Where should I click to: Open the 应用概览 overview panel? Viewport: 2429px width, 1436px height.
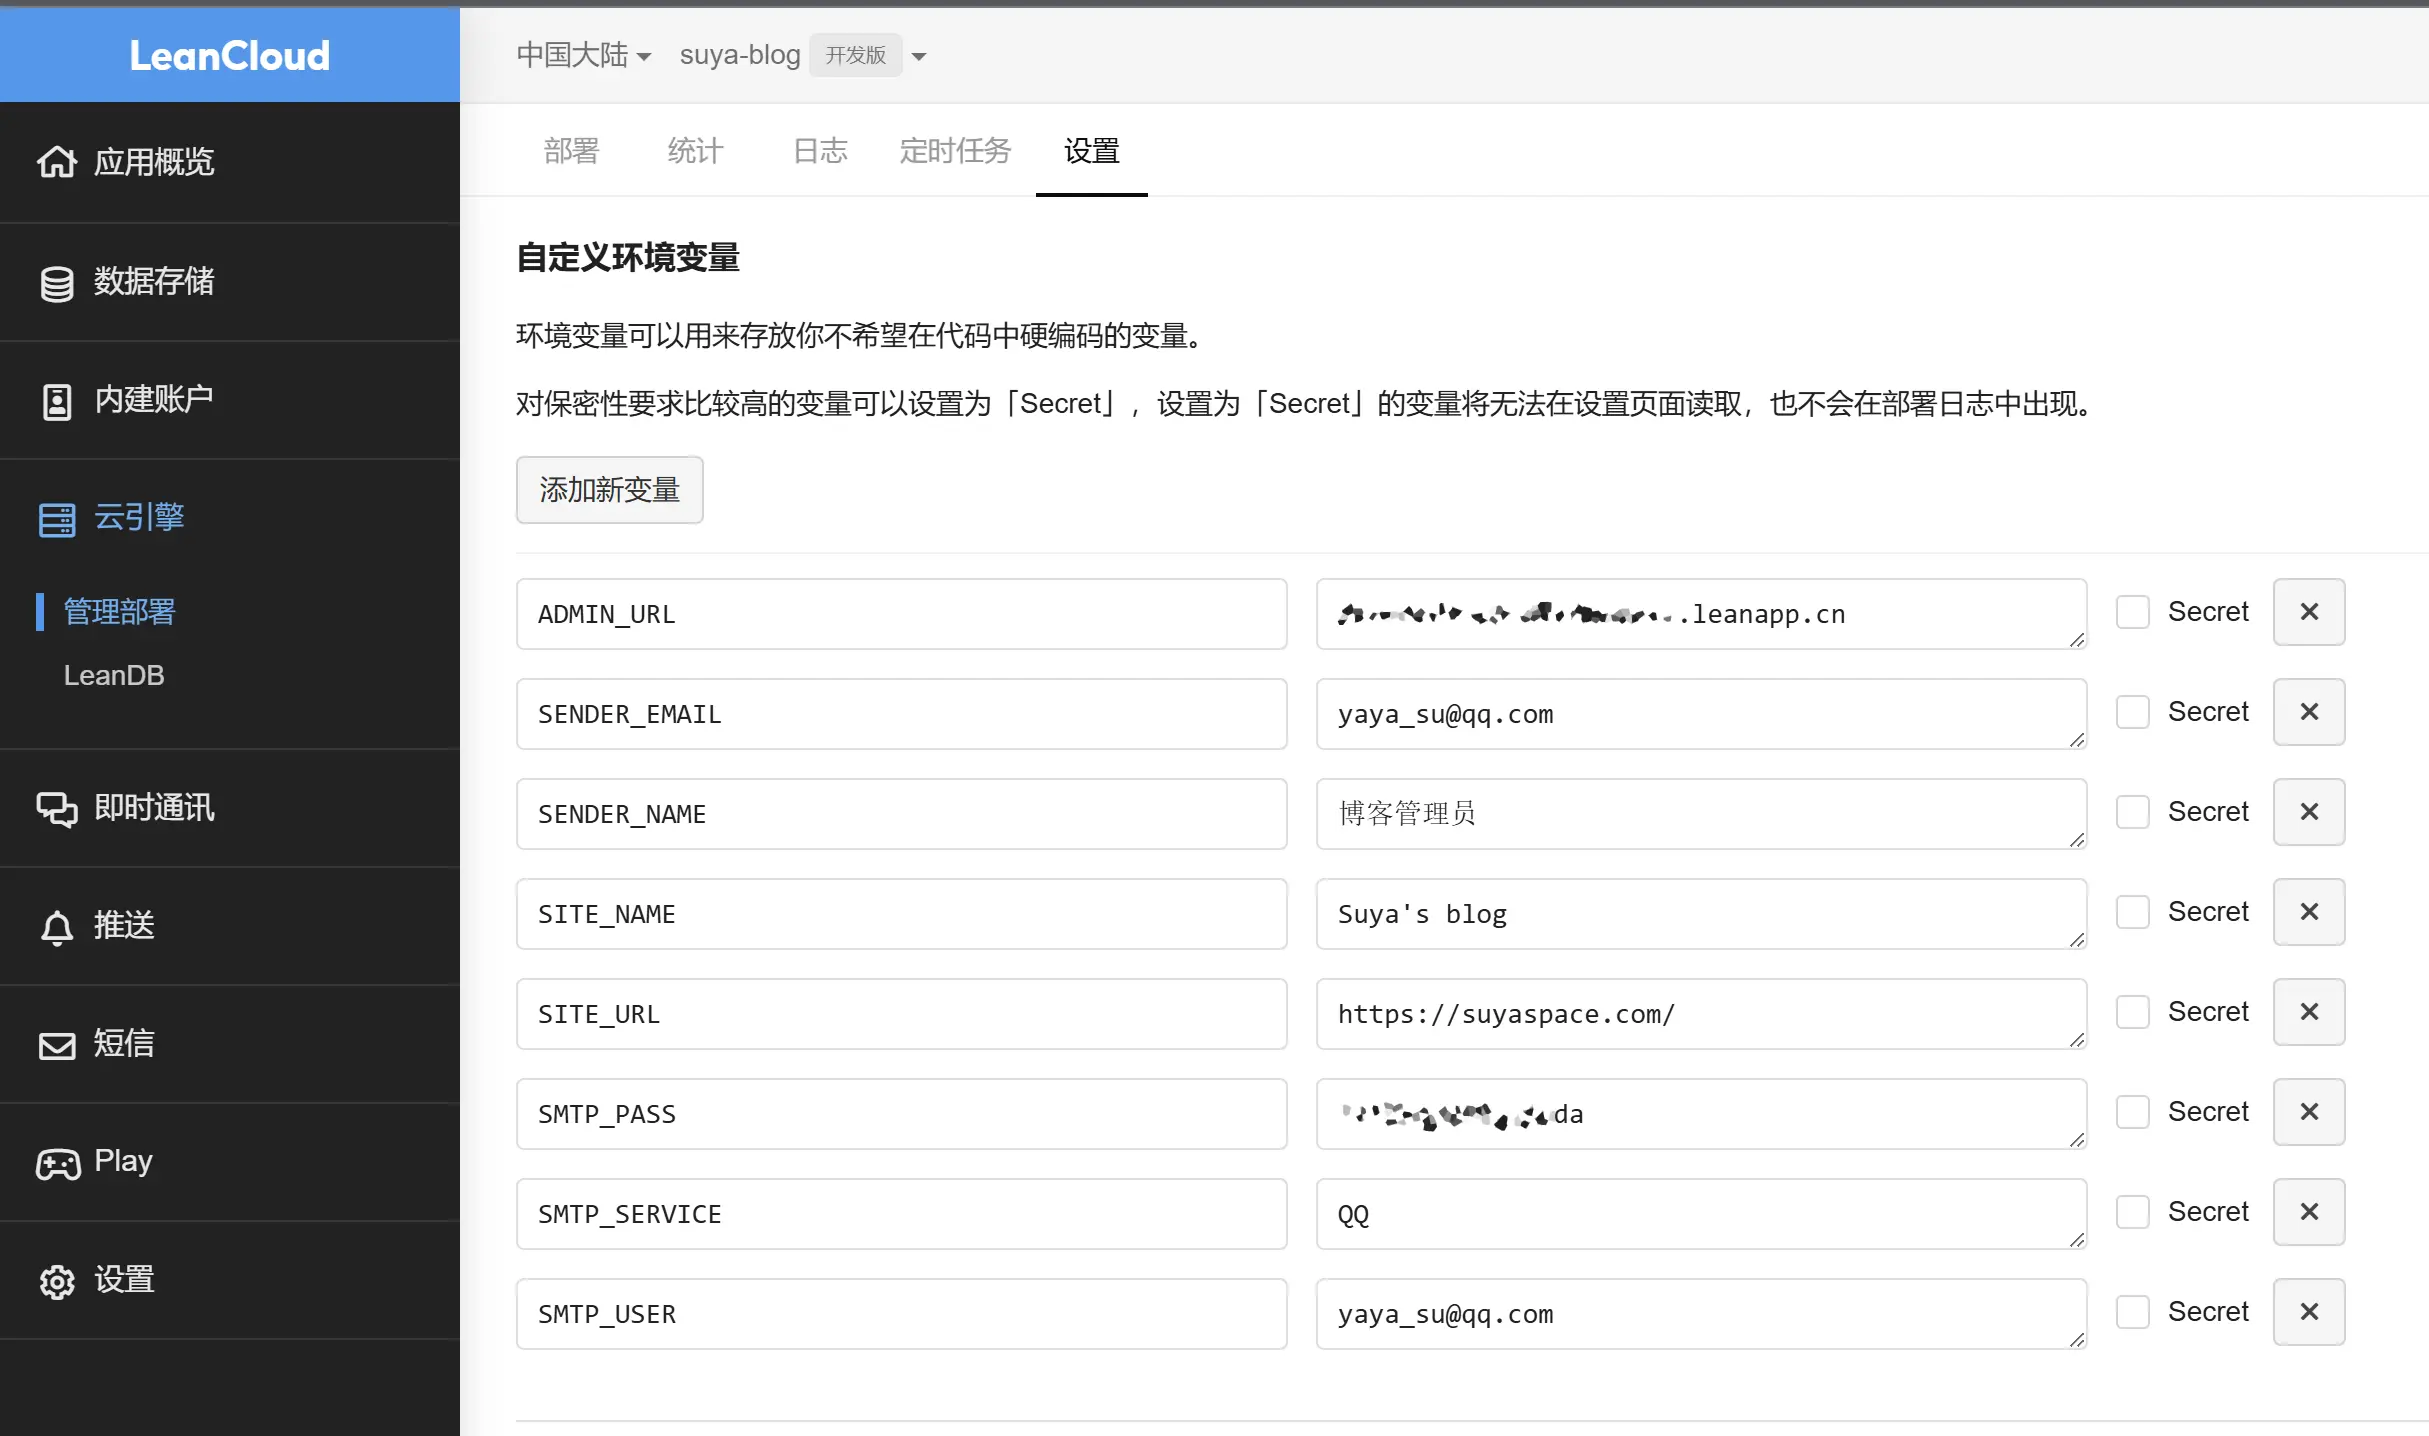click(x=153, y=161)
